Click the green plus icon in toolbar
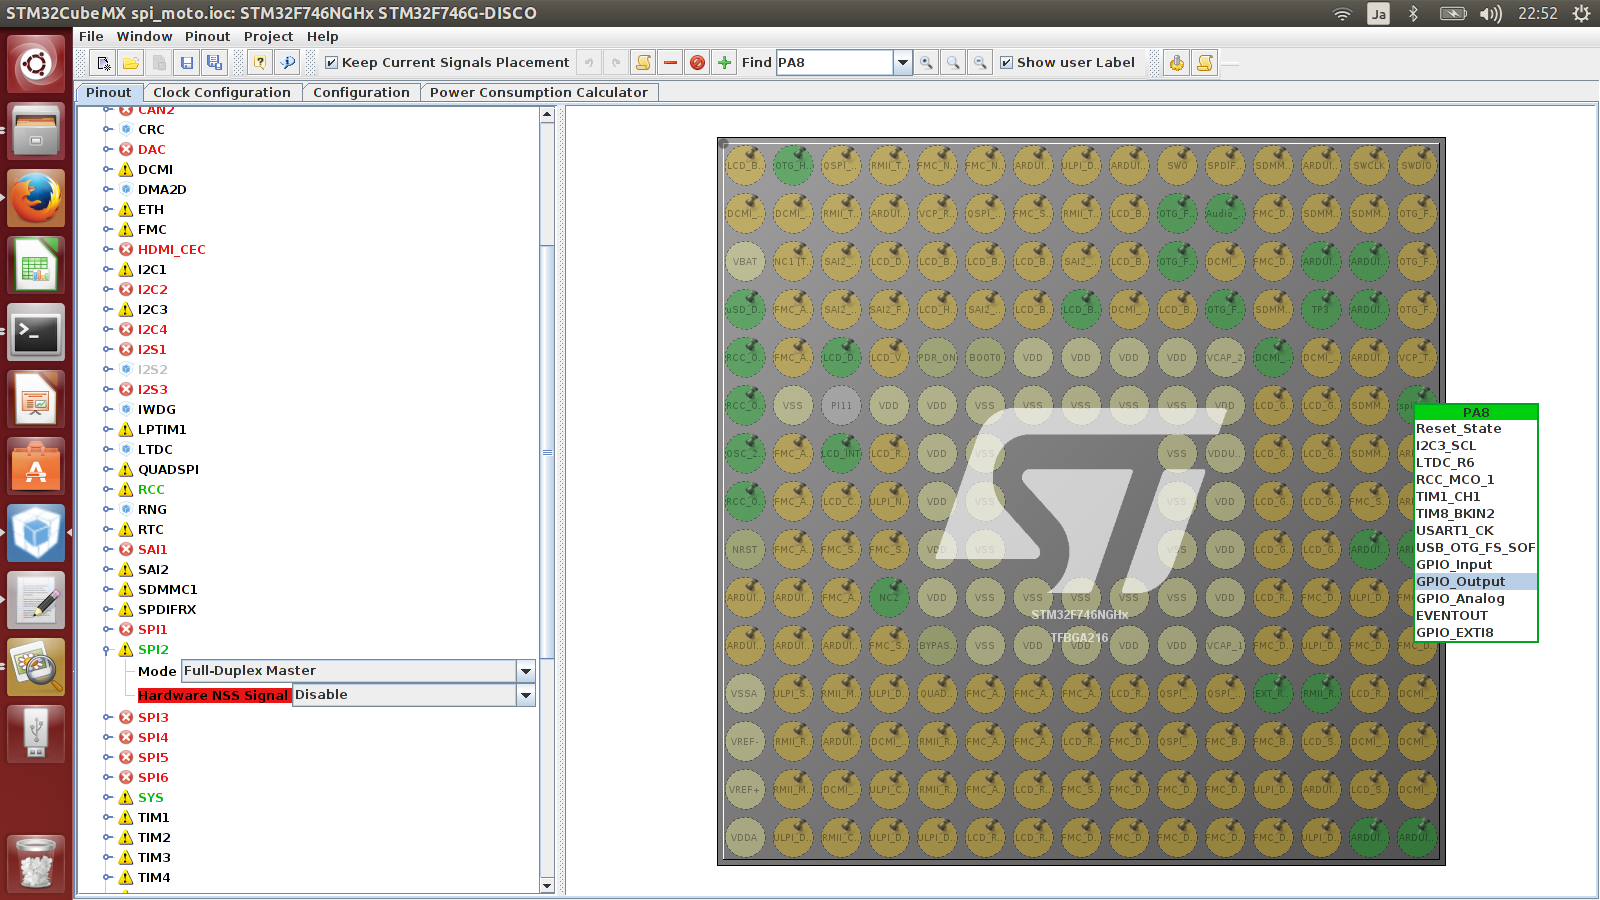The image size is (1600, 900). coord(725,63)
